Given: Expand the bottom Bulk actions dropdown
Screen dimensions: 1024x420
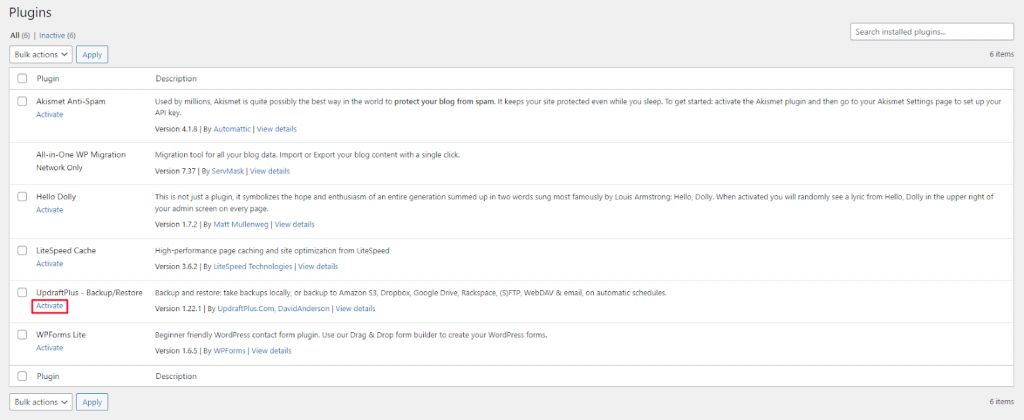Looking at the screenshot, I should click(x=41, y=401).
